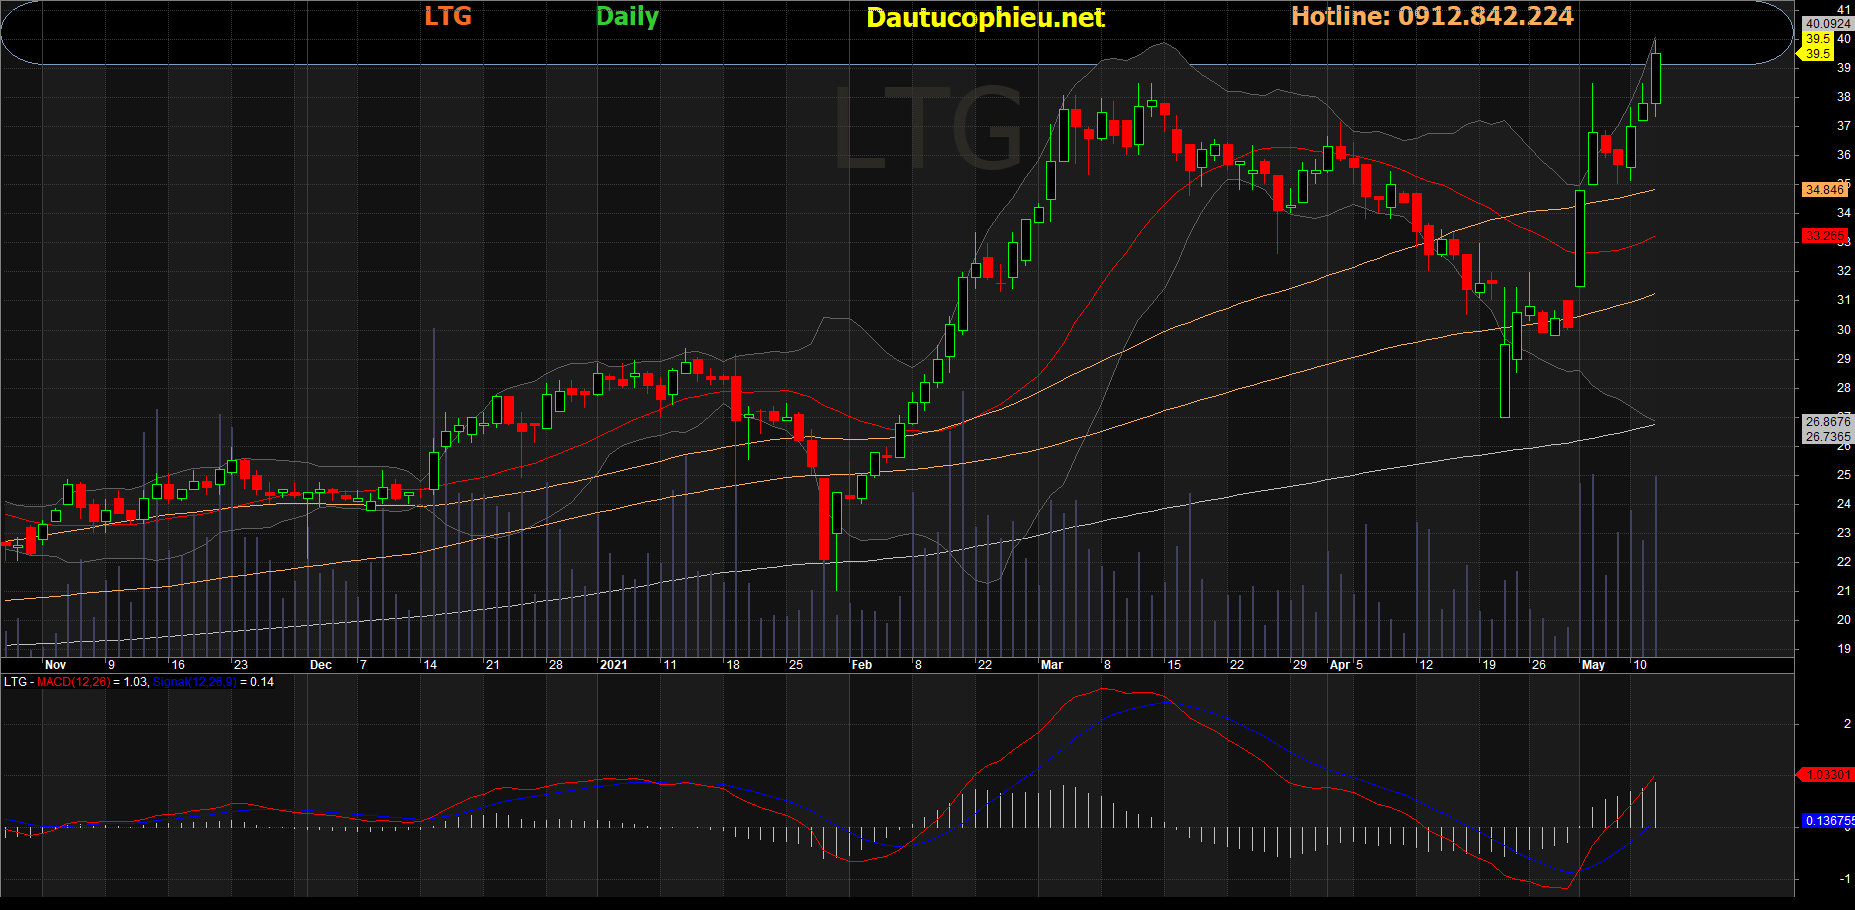This screenshot has width=1855, height=910.
Task: Click the Apr label on date axis
Action: tap(1340, 665)
